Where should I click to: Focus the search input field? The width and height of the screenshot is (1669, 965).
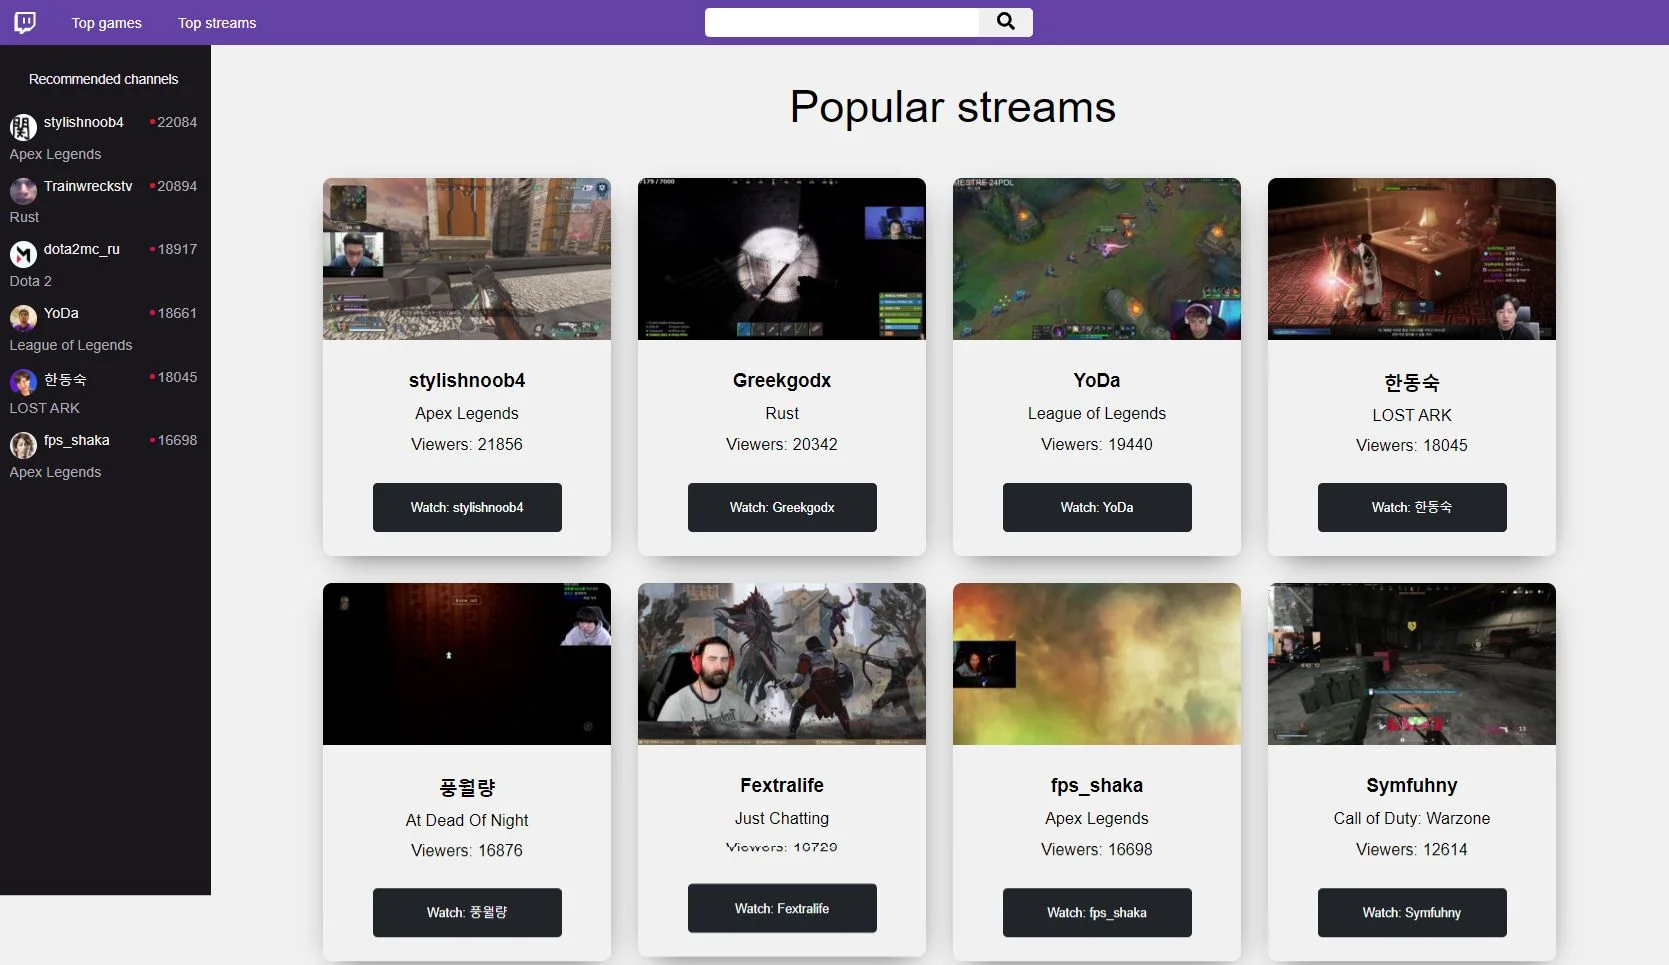(x=842, y=22)
